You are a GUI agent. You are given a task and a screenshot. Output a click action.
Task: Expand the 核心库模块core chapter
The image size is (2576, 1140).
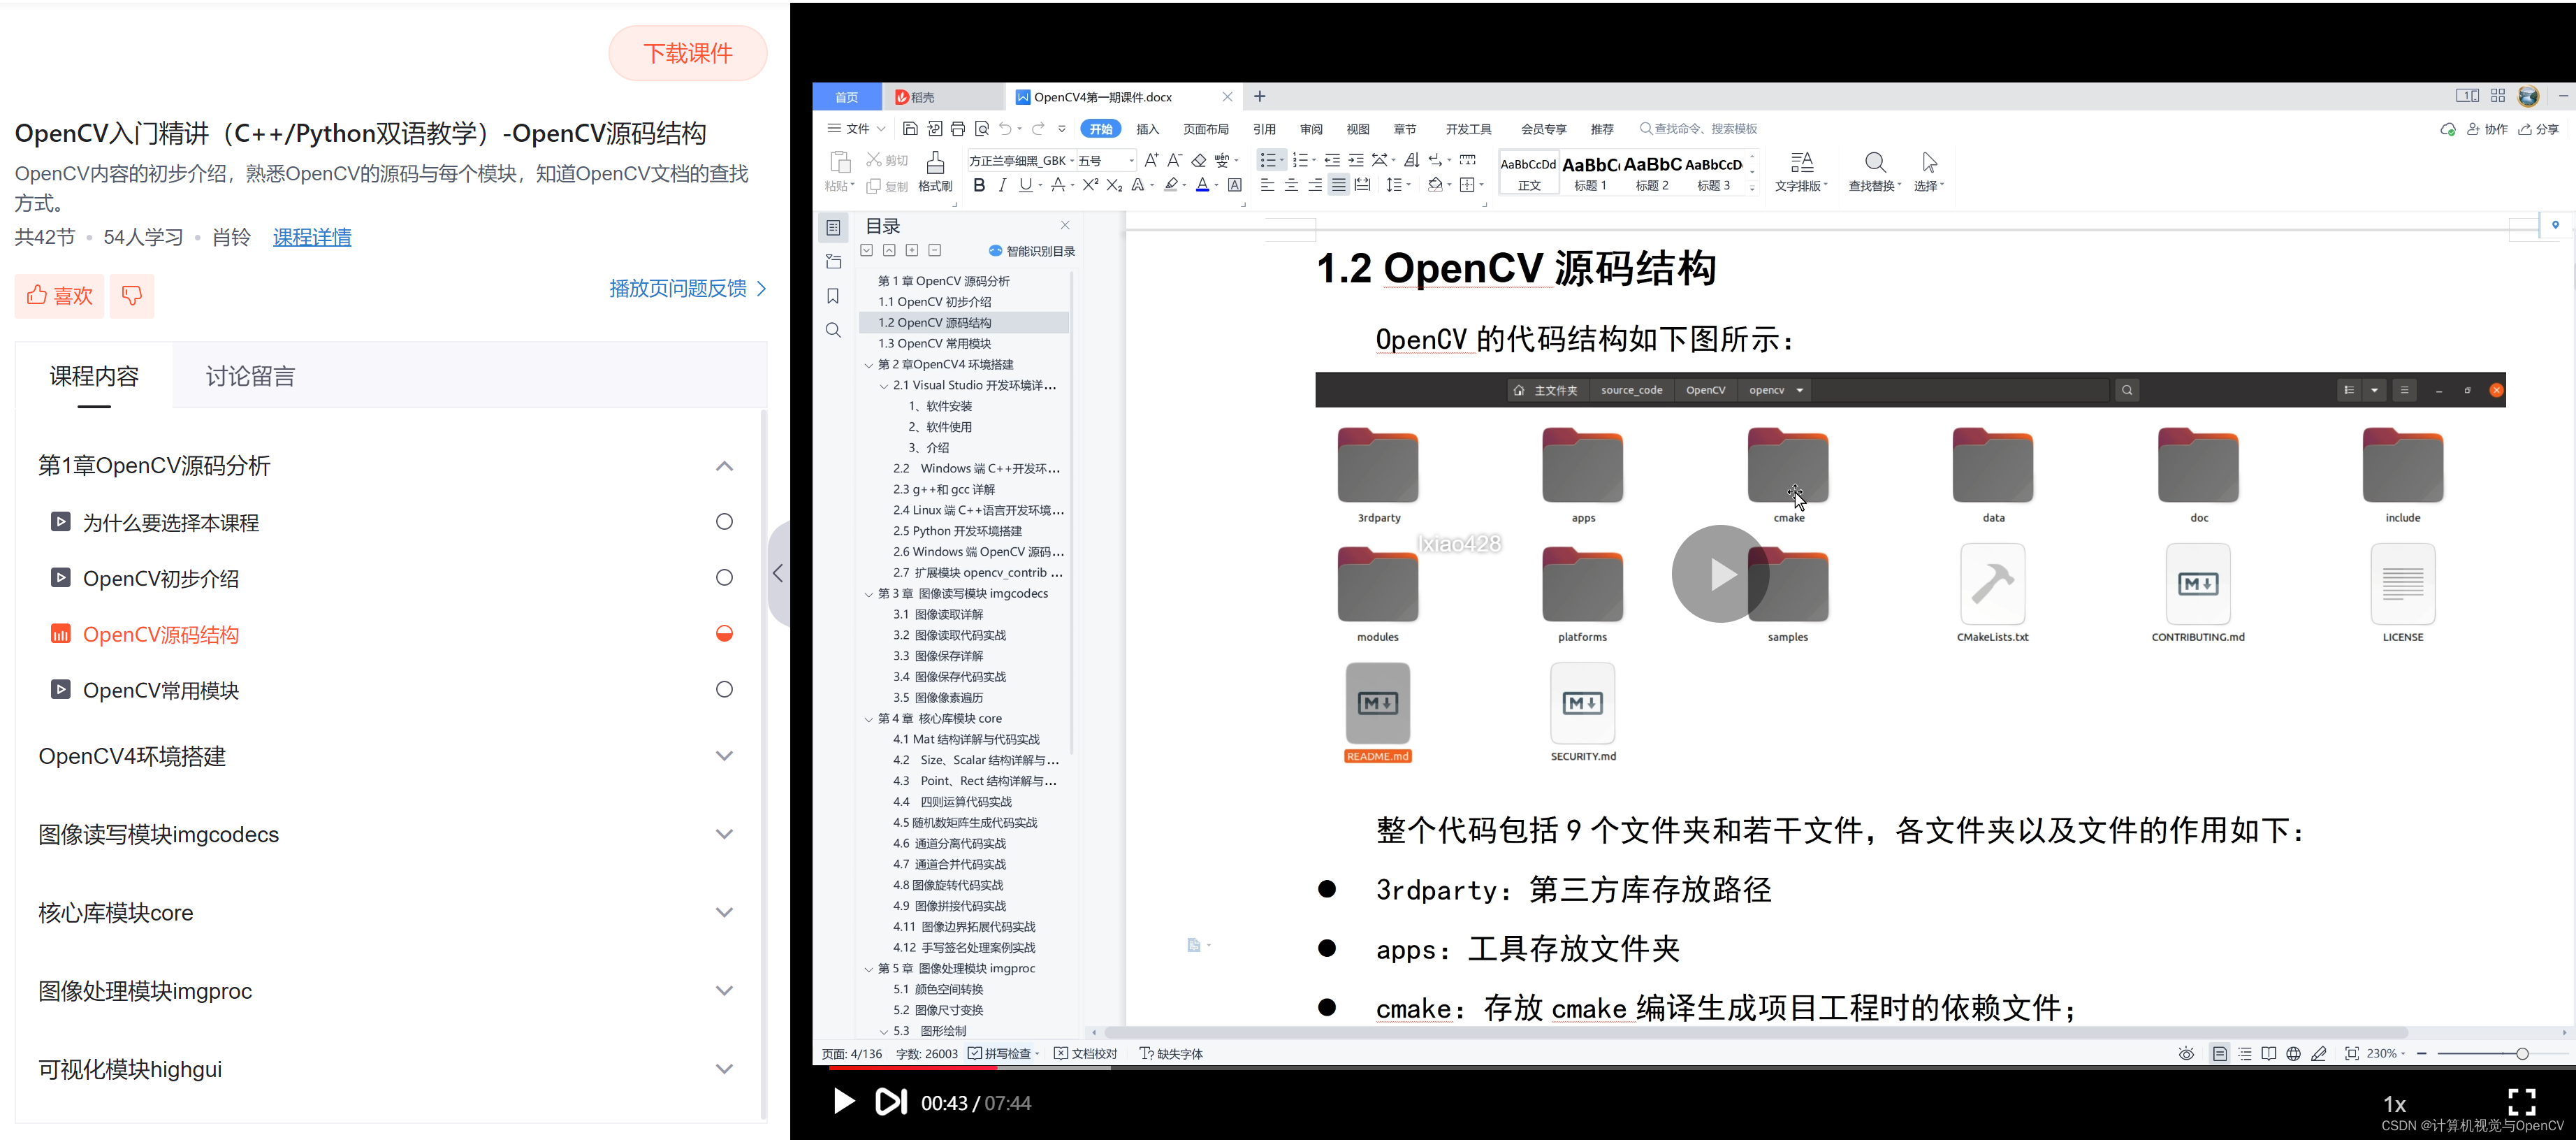click(x=724, y=912)
